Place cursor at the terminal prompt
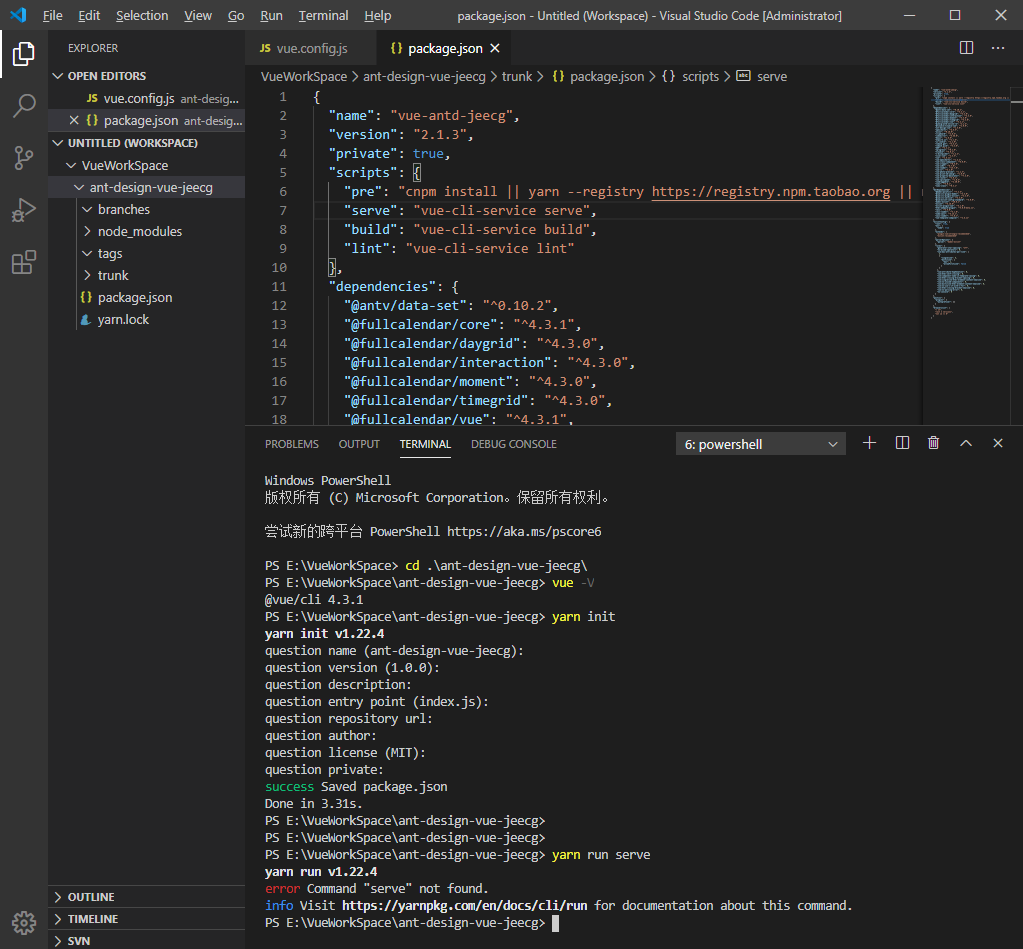 (555, 923)
